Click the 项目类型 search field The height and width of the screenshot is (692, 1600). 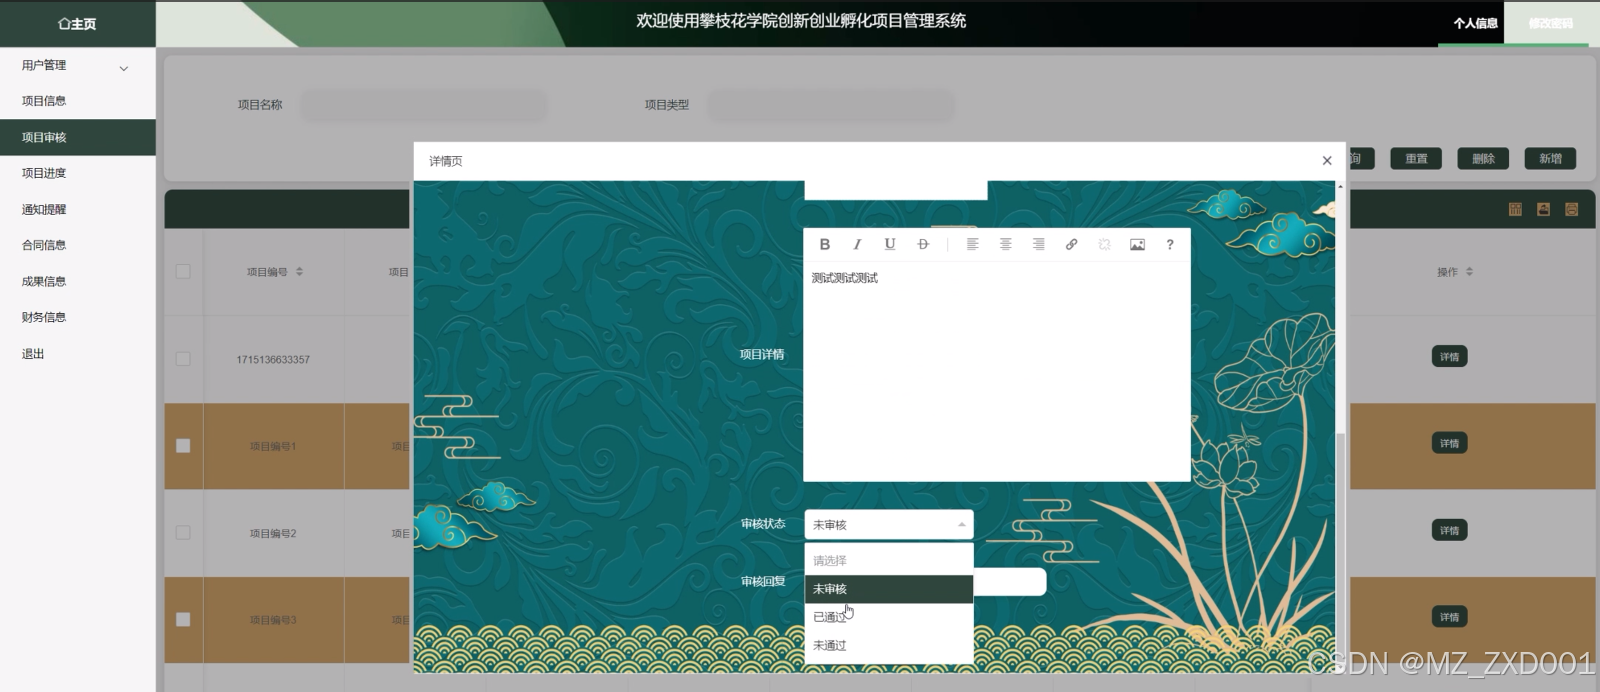point(831,105)
